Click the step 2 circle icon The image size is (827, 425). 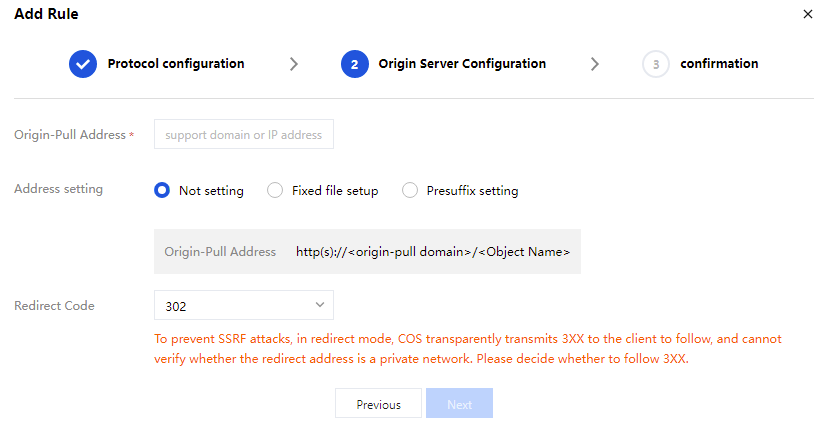pyautogui.click(x=354, y=64)
